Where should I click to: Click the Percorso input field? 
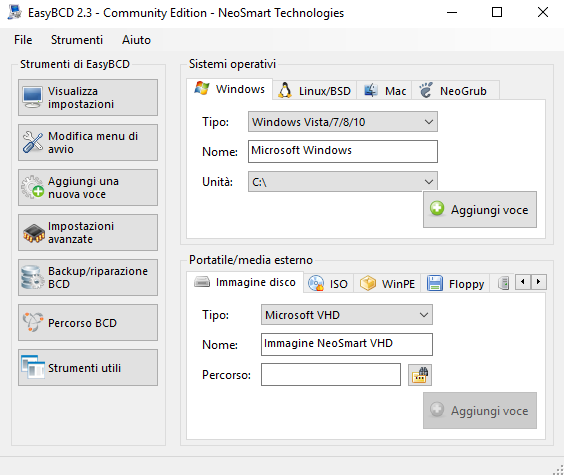tap(331, 374)
